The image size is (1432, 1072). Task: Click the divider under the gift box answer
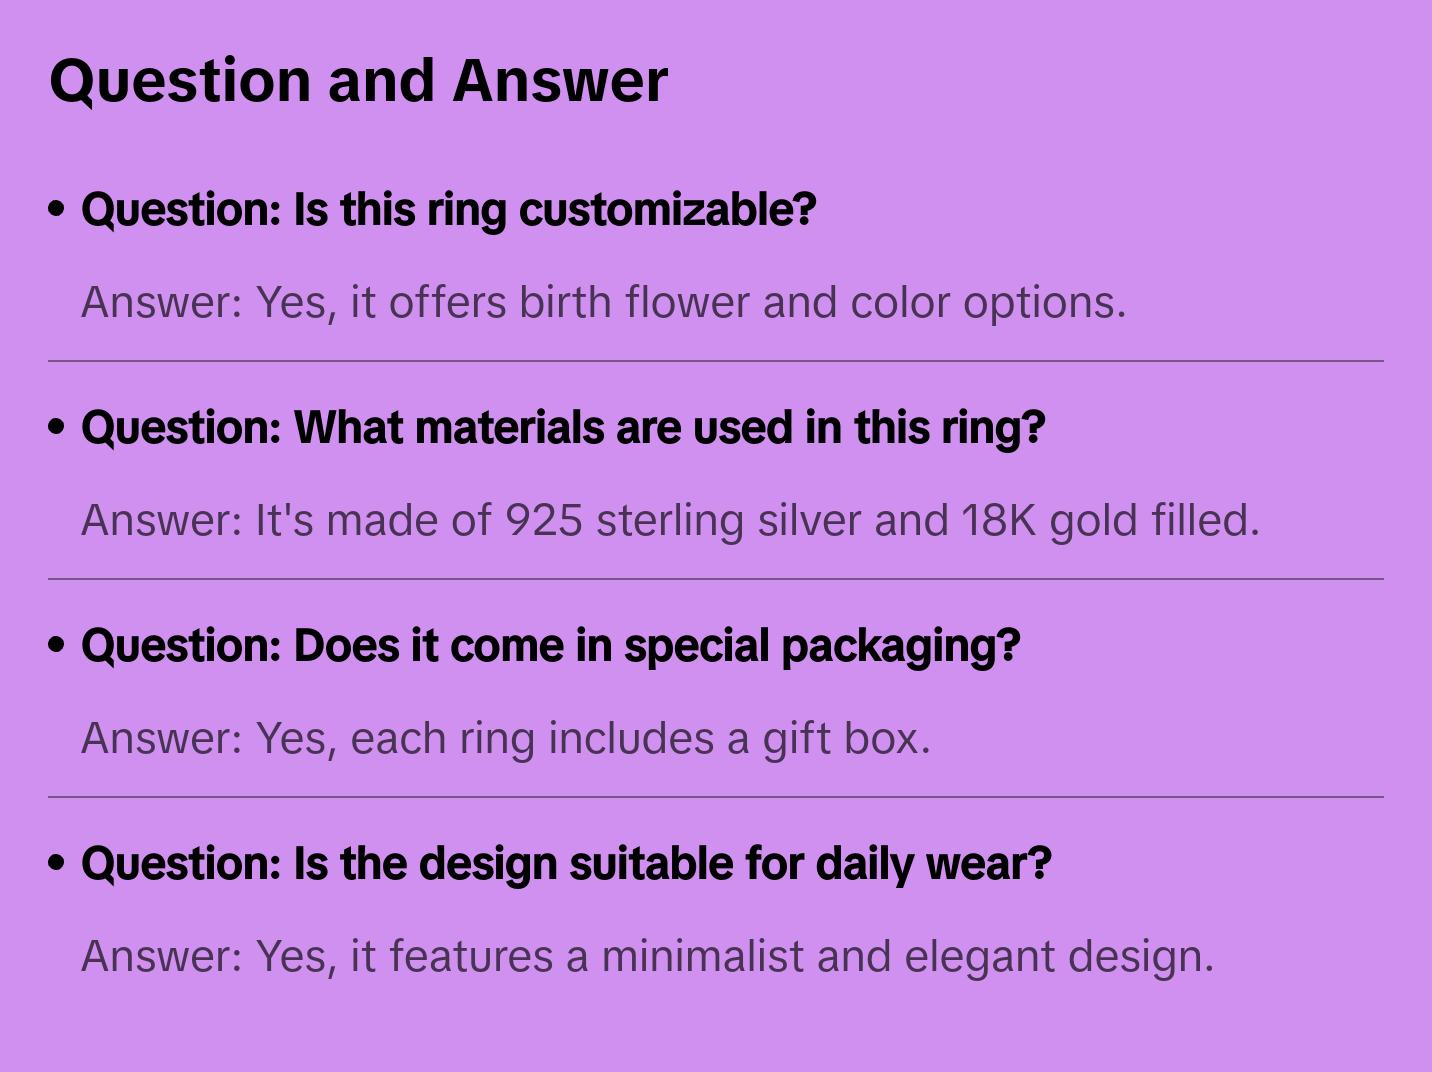click(716, 797)
